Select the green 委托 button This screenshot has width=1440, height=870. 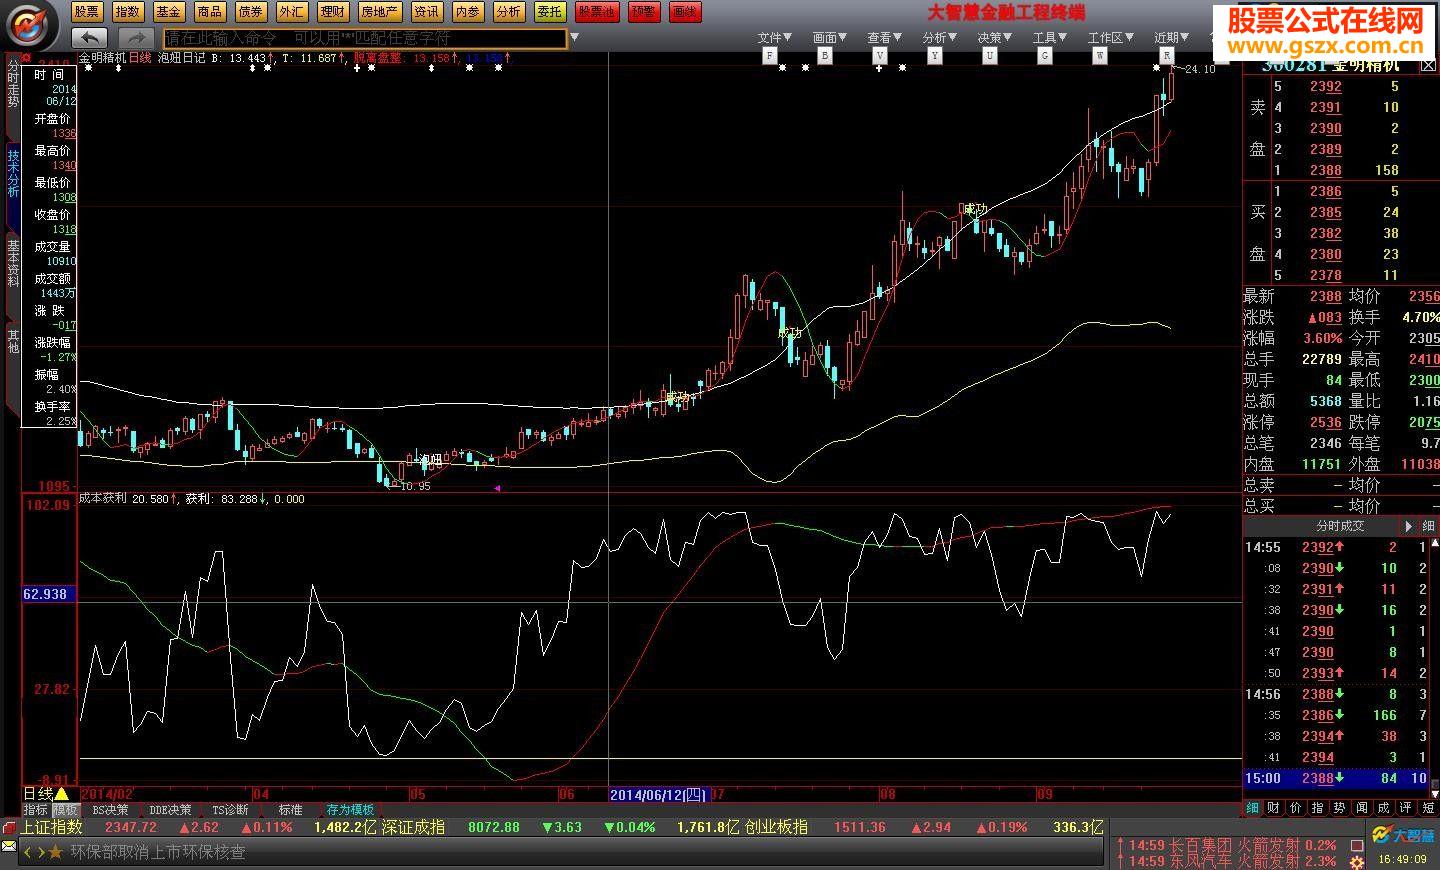[x=549, y=12]
